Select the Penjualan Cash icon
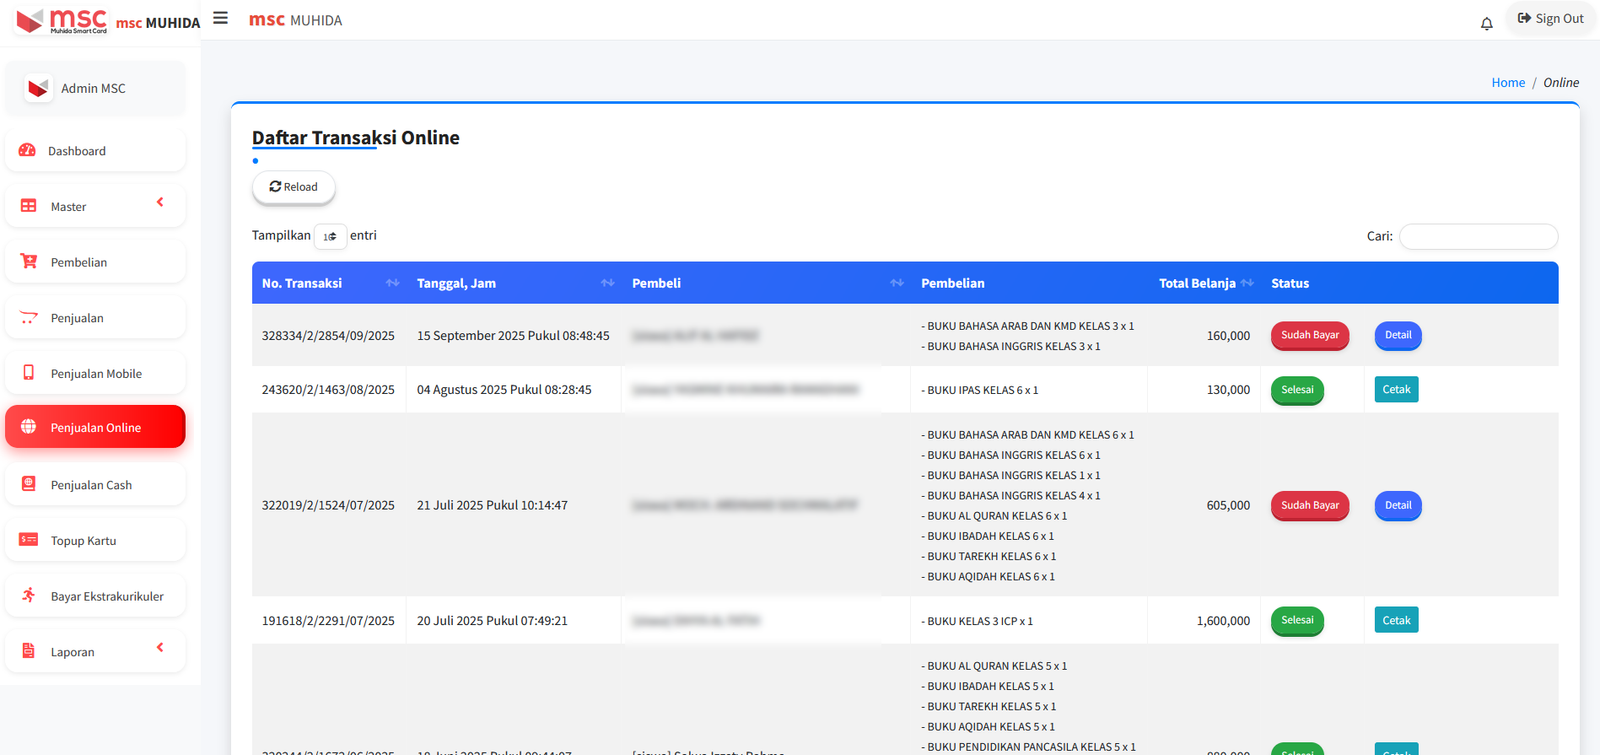Viewport: 1600px width, 755px height. click(28, 484)
